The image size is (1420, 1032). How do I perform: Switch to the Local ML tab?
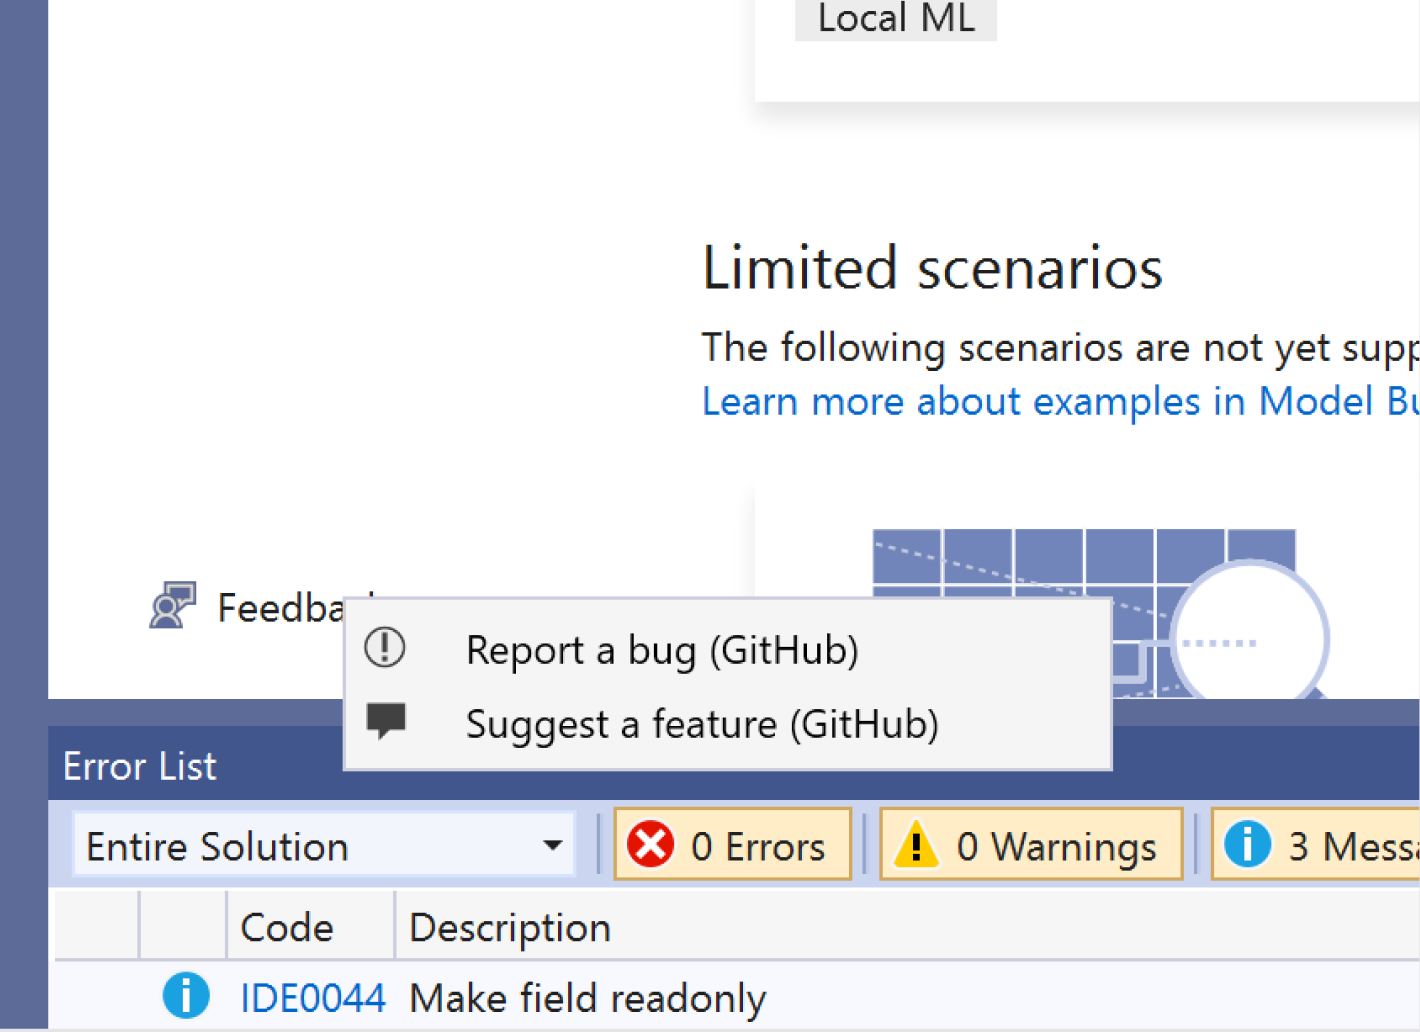click(895, 18)
